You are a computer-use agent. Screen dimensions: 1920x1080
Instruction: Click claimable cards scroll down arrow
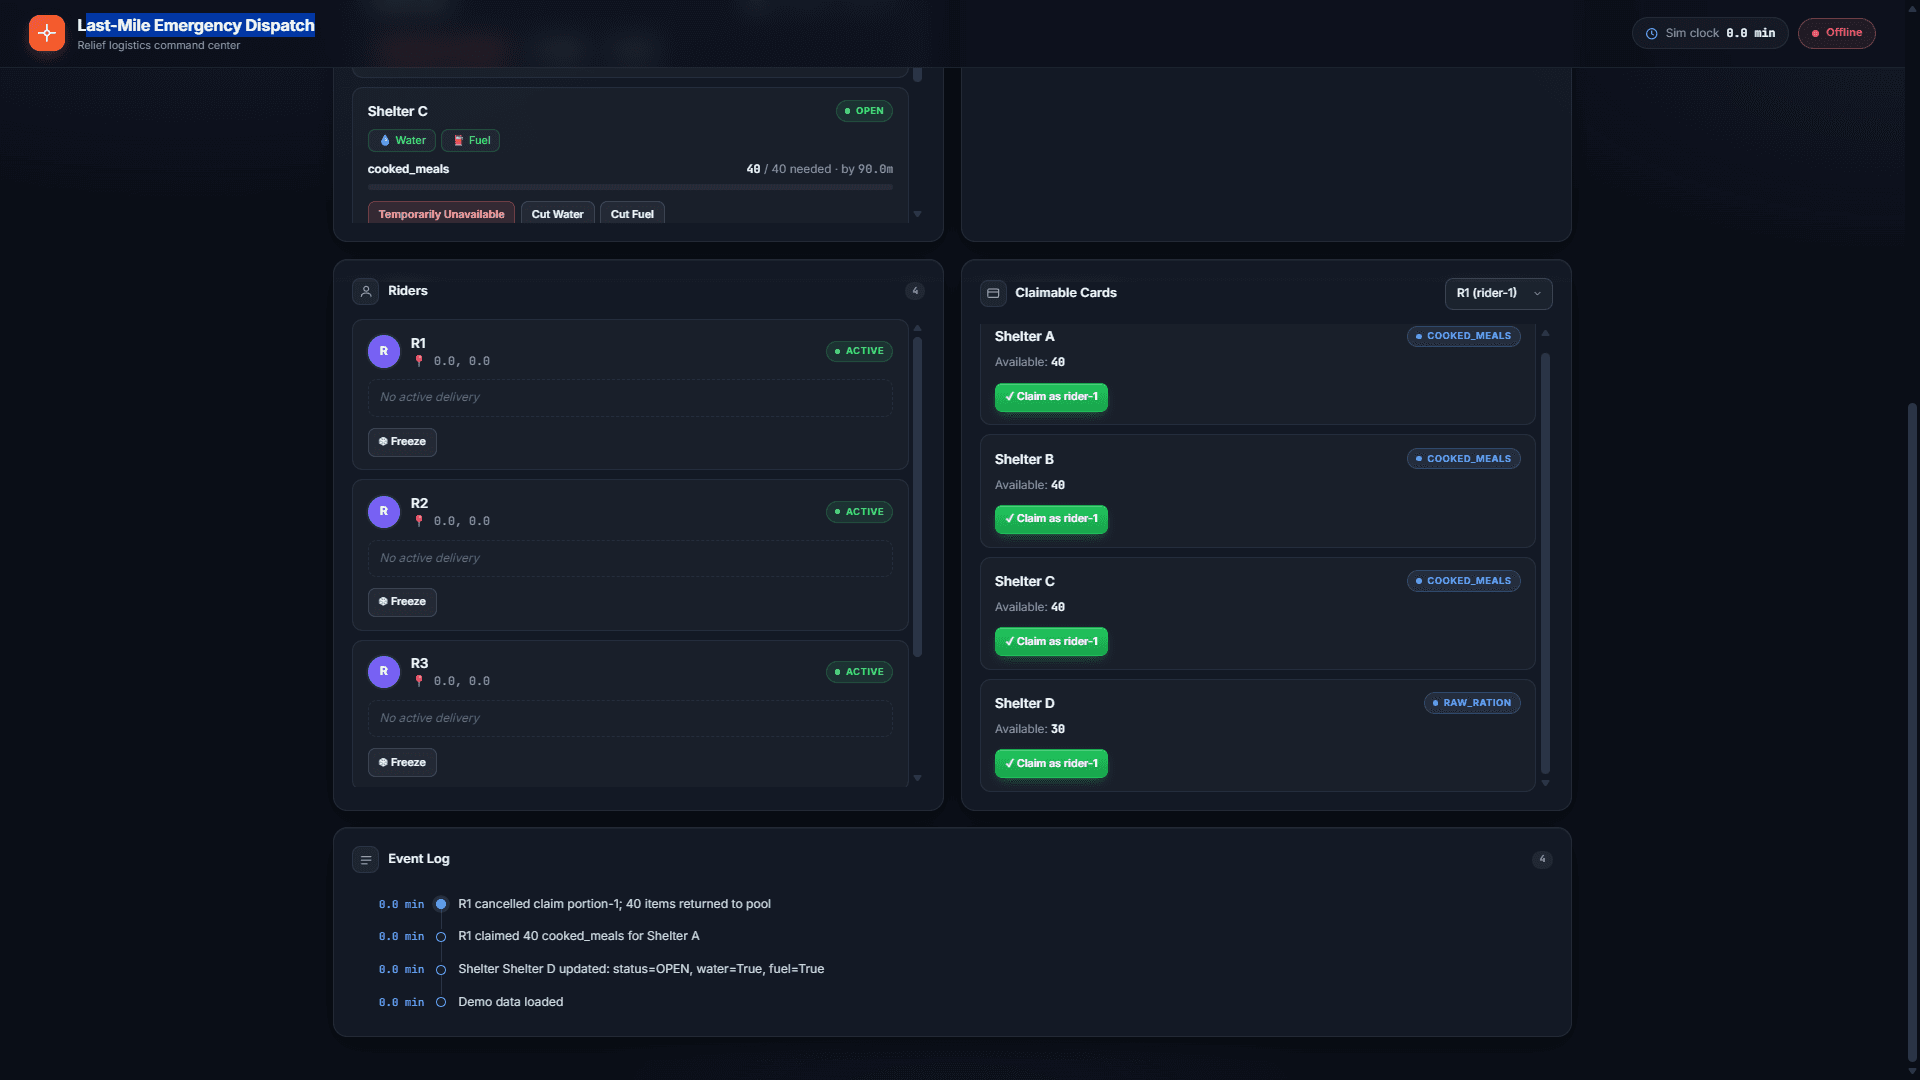1545,783
